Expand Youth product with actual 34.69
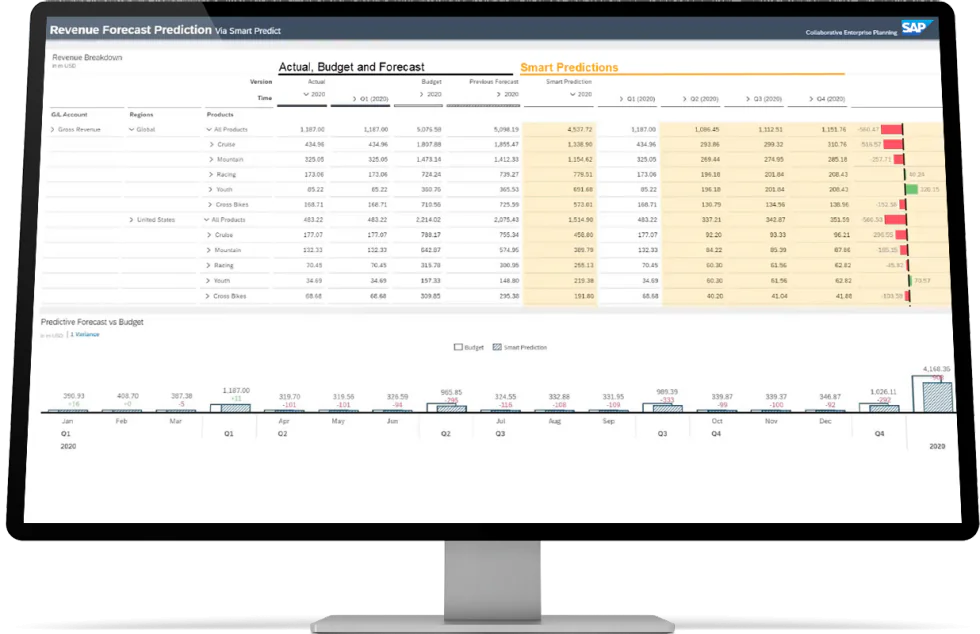 [x=209, y=281]
